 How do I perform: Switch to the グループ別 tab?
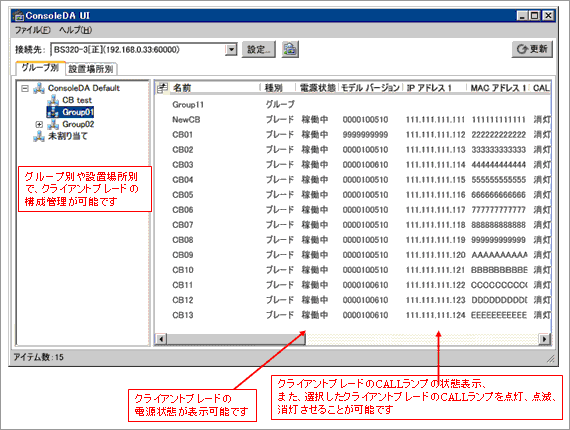(40, 68)
